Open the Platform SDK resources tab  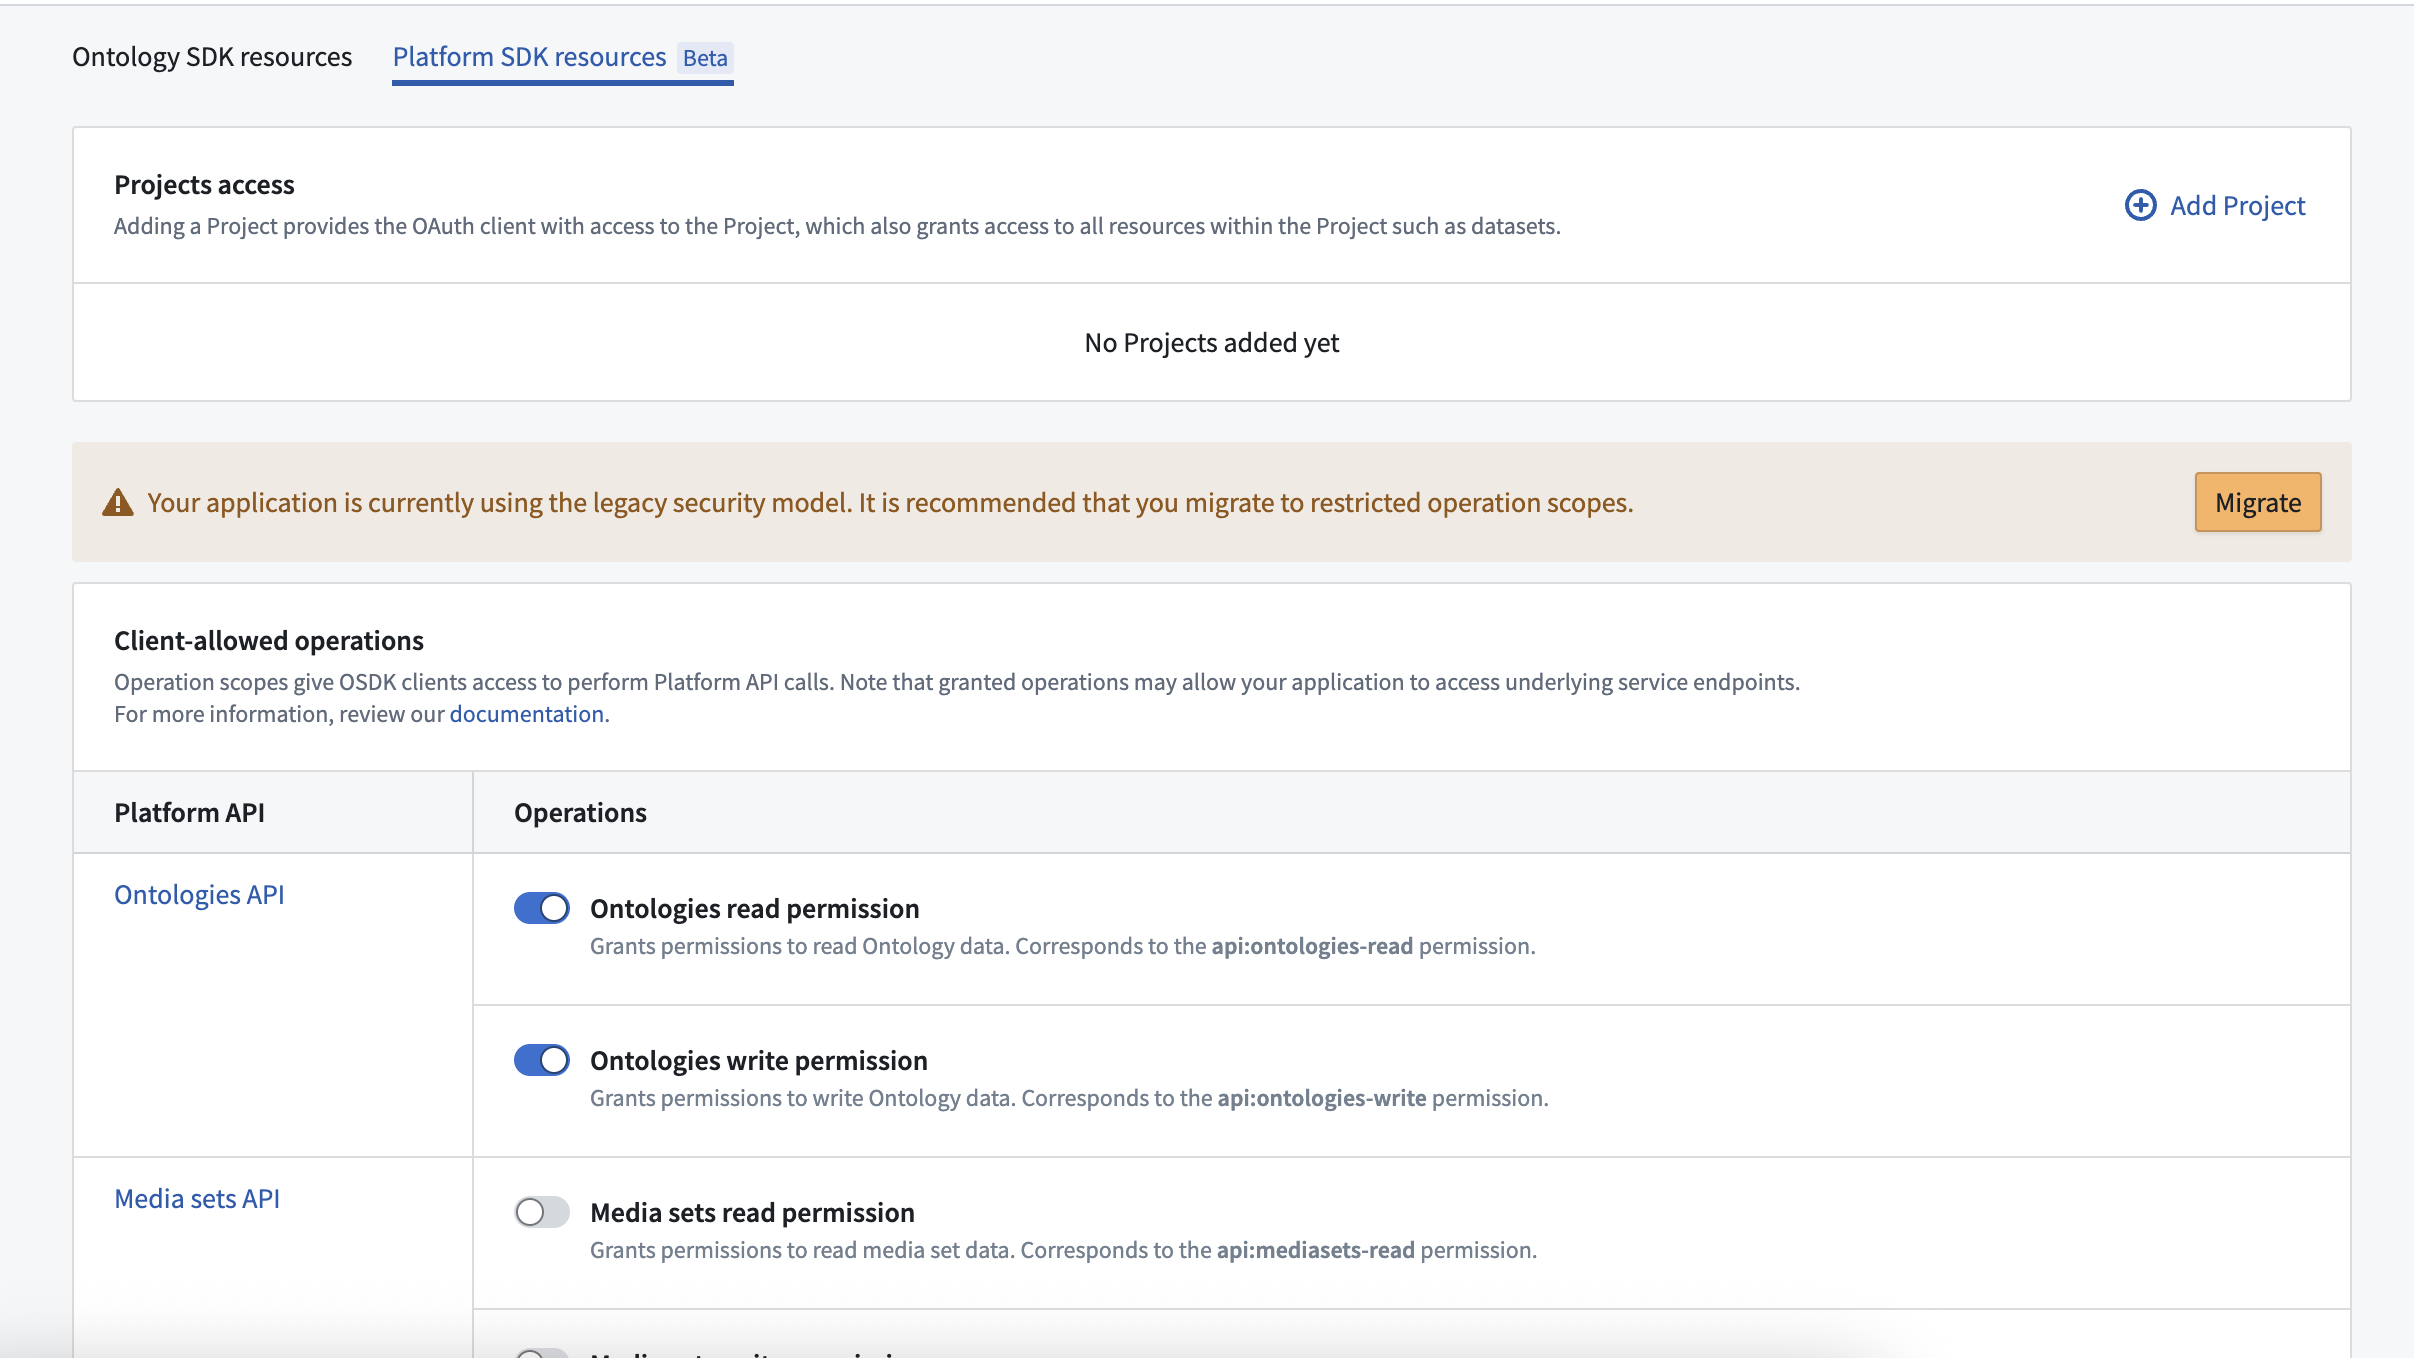click(x=528, y=57)
